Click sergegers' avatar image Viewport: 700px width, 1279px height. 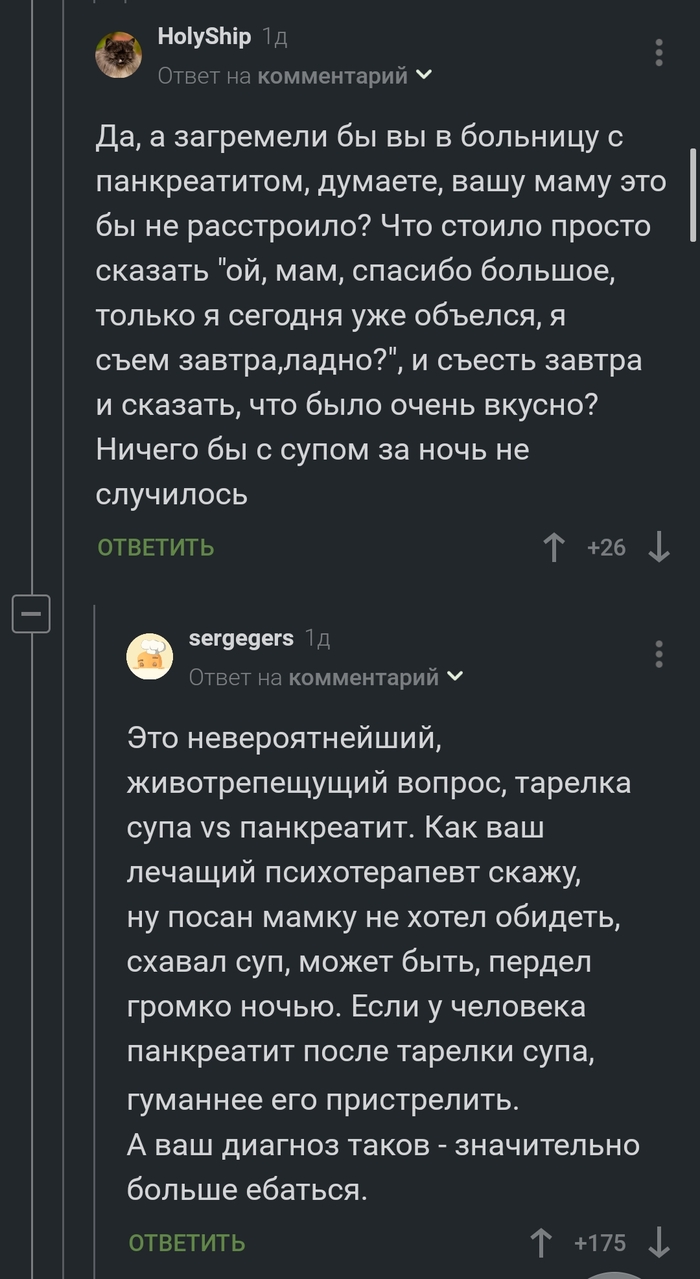[x=150, y=656]
